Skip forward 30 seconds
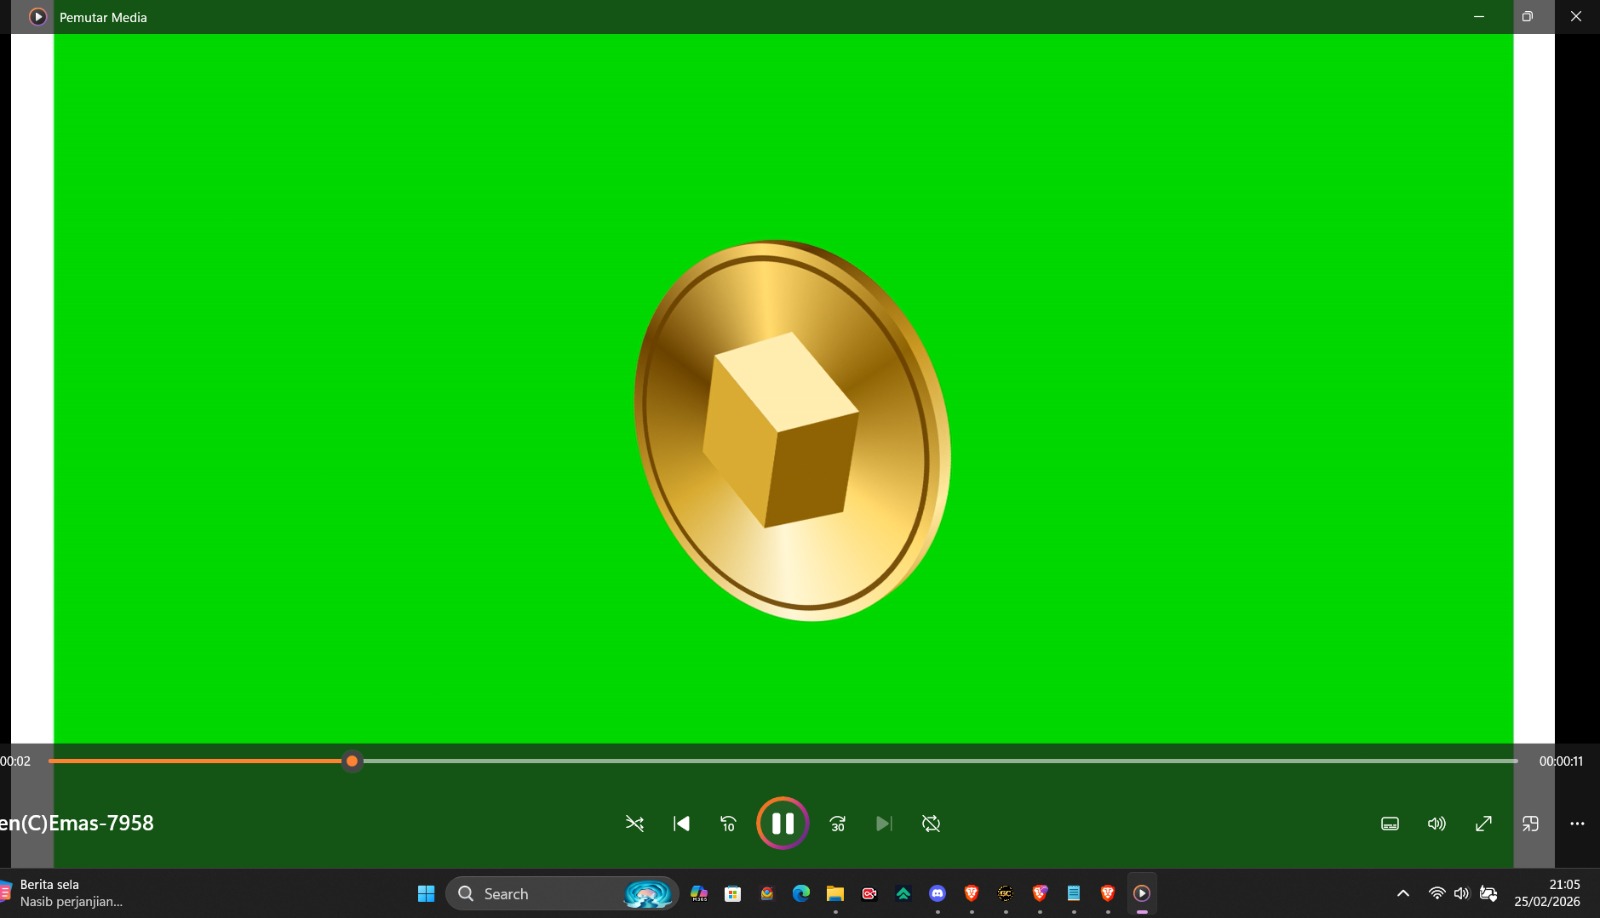Screen dimensions: 1600x918 coord(837,823)
